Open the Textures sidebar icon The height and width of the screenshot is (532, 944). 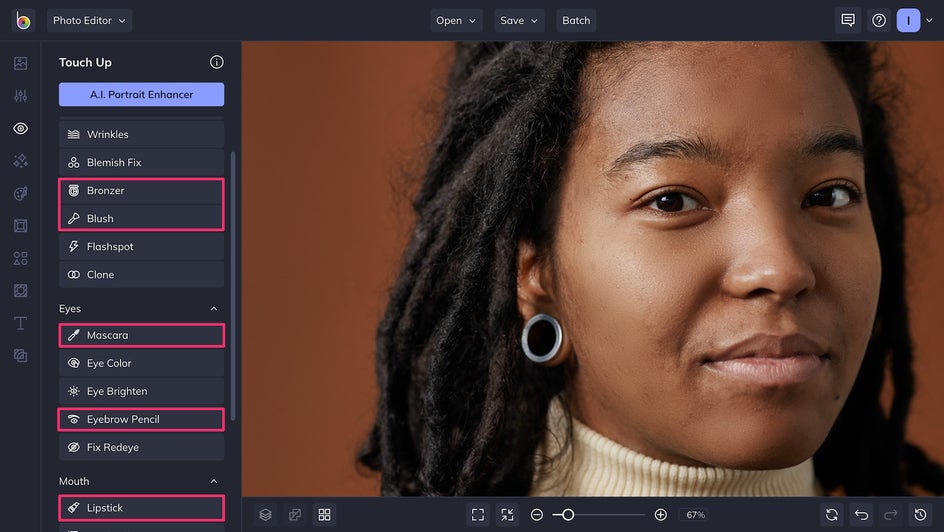20,356
